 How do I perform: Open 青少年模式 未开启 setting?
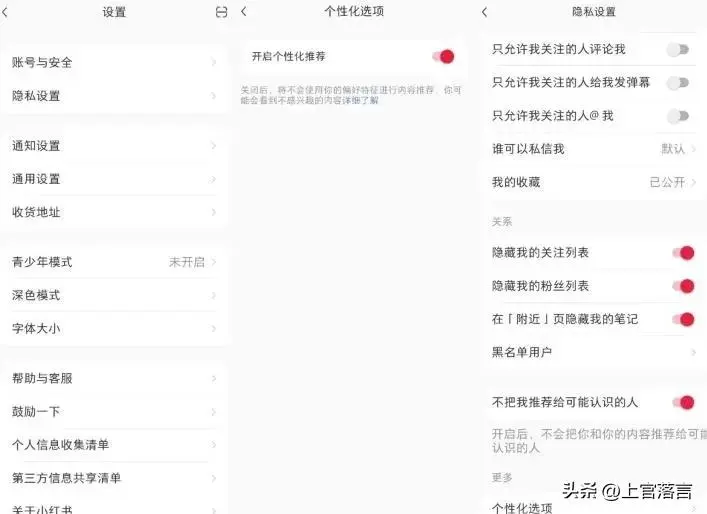190,262
